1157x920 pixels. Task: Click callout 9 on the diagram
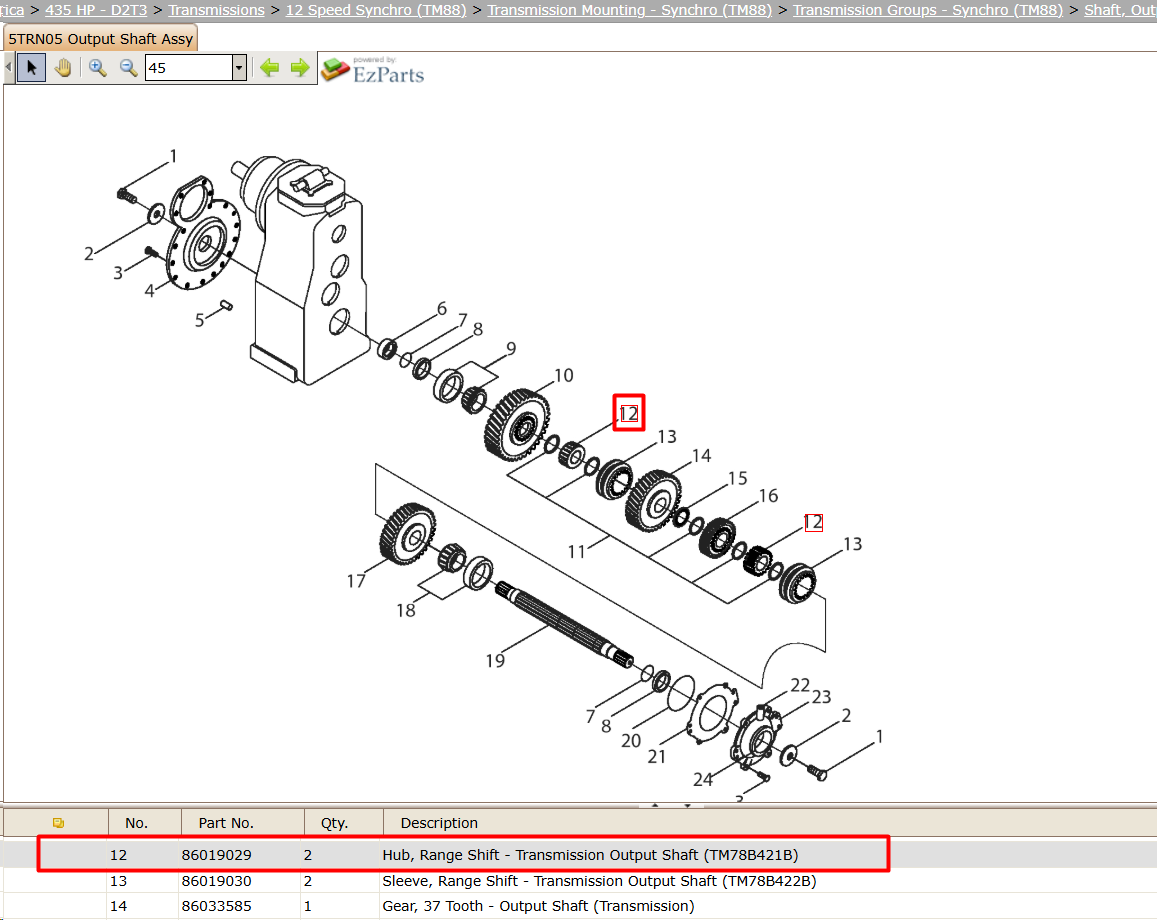coord(511,348)
